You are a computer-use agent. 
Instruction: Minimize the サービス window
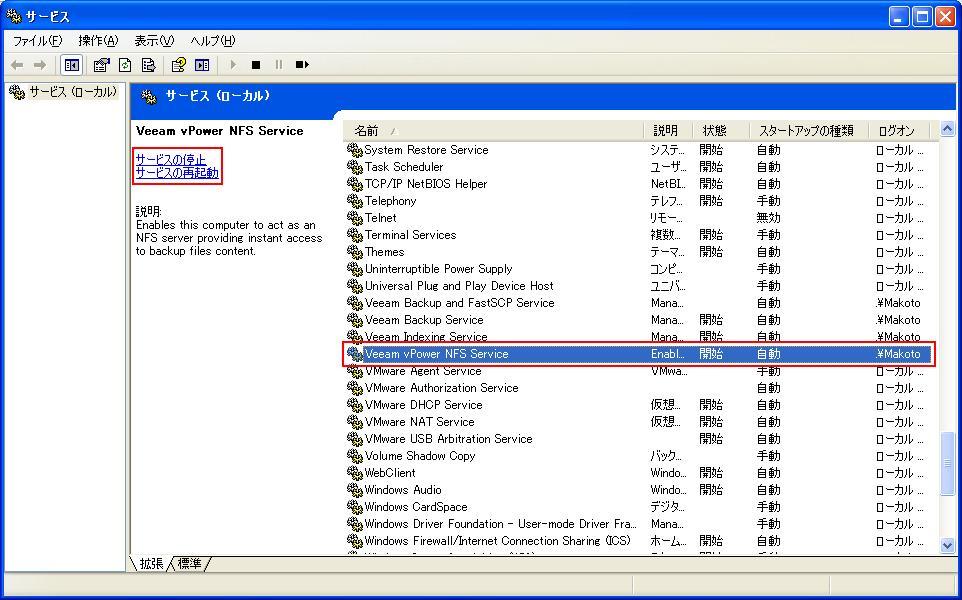[899, 17]
